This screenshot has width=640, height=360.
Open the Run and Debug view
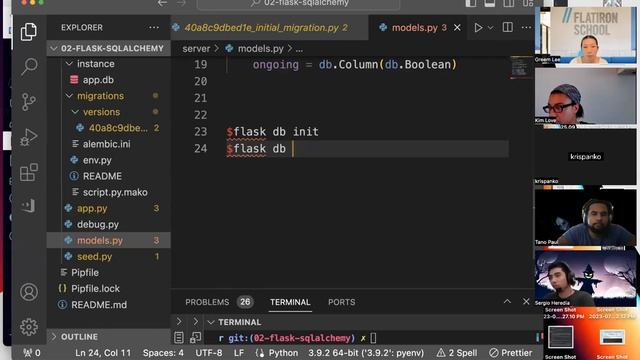pos(29,137)
